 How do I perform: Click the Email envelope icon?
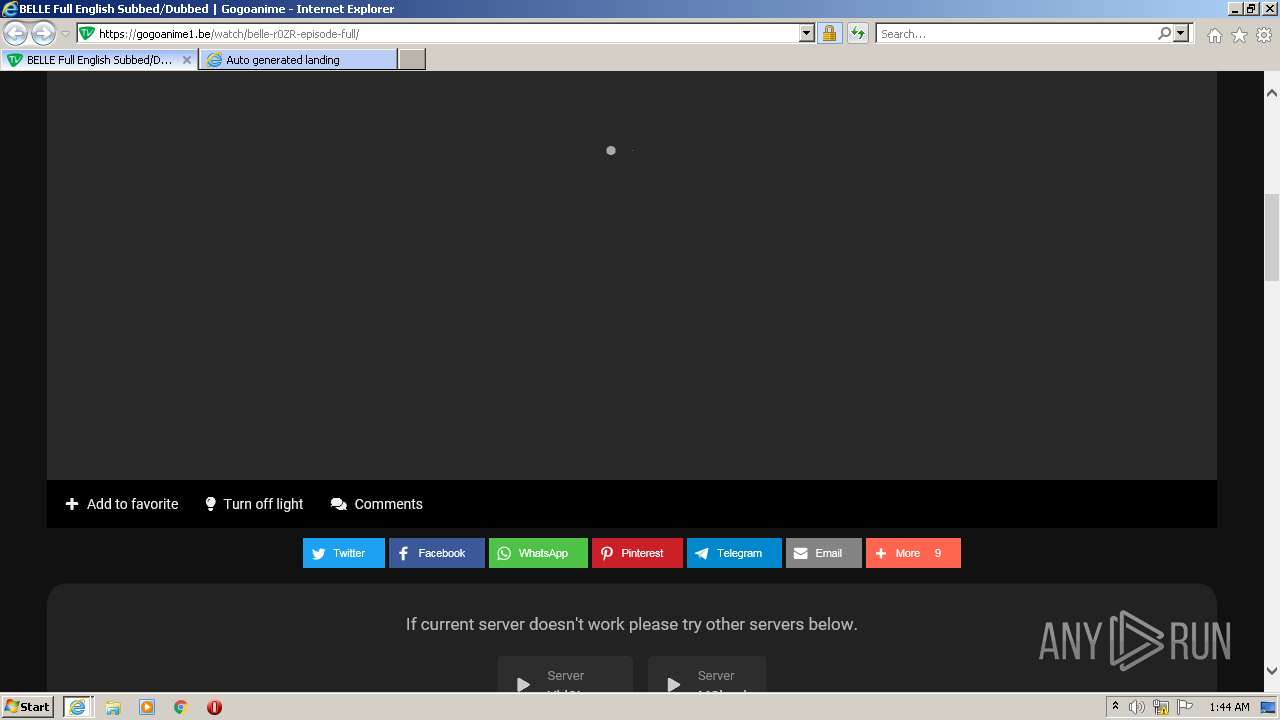tap(801, 553)
